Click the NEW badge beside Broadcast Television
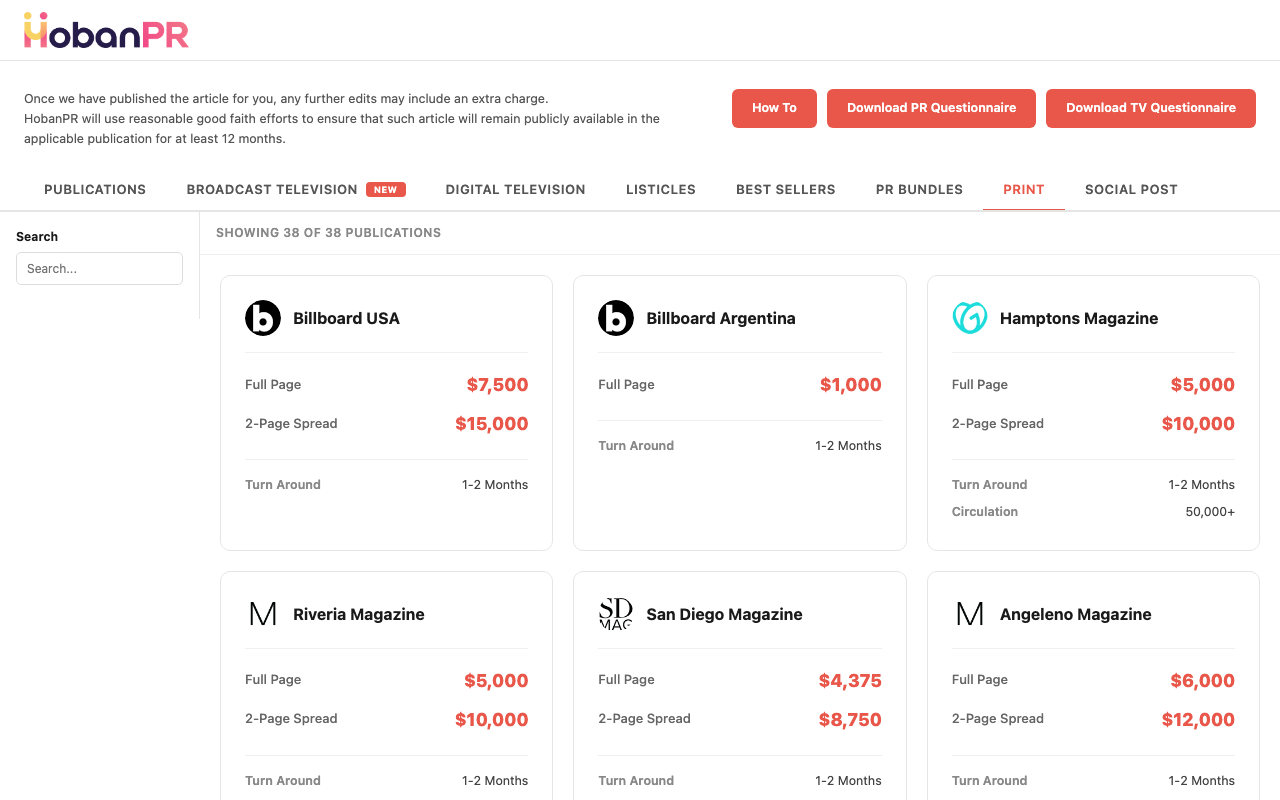 385,189
